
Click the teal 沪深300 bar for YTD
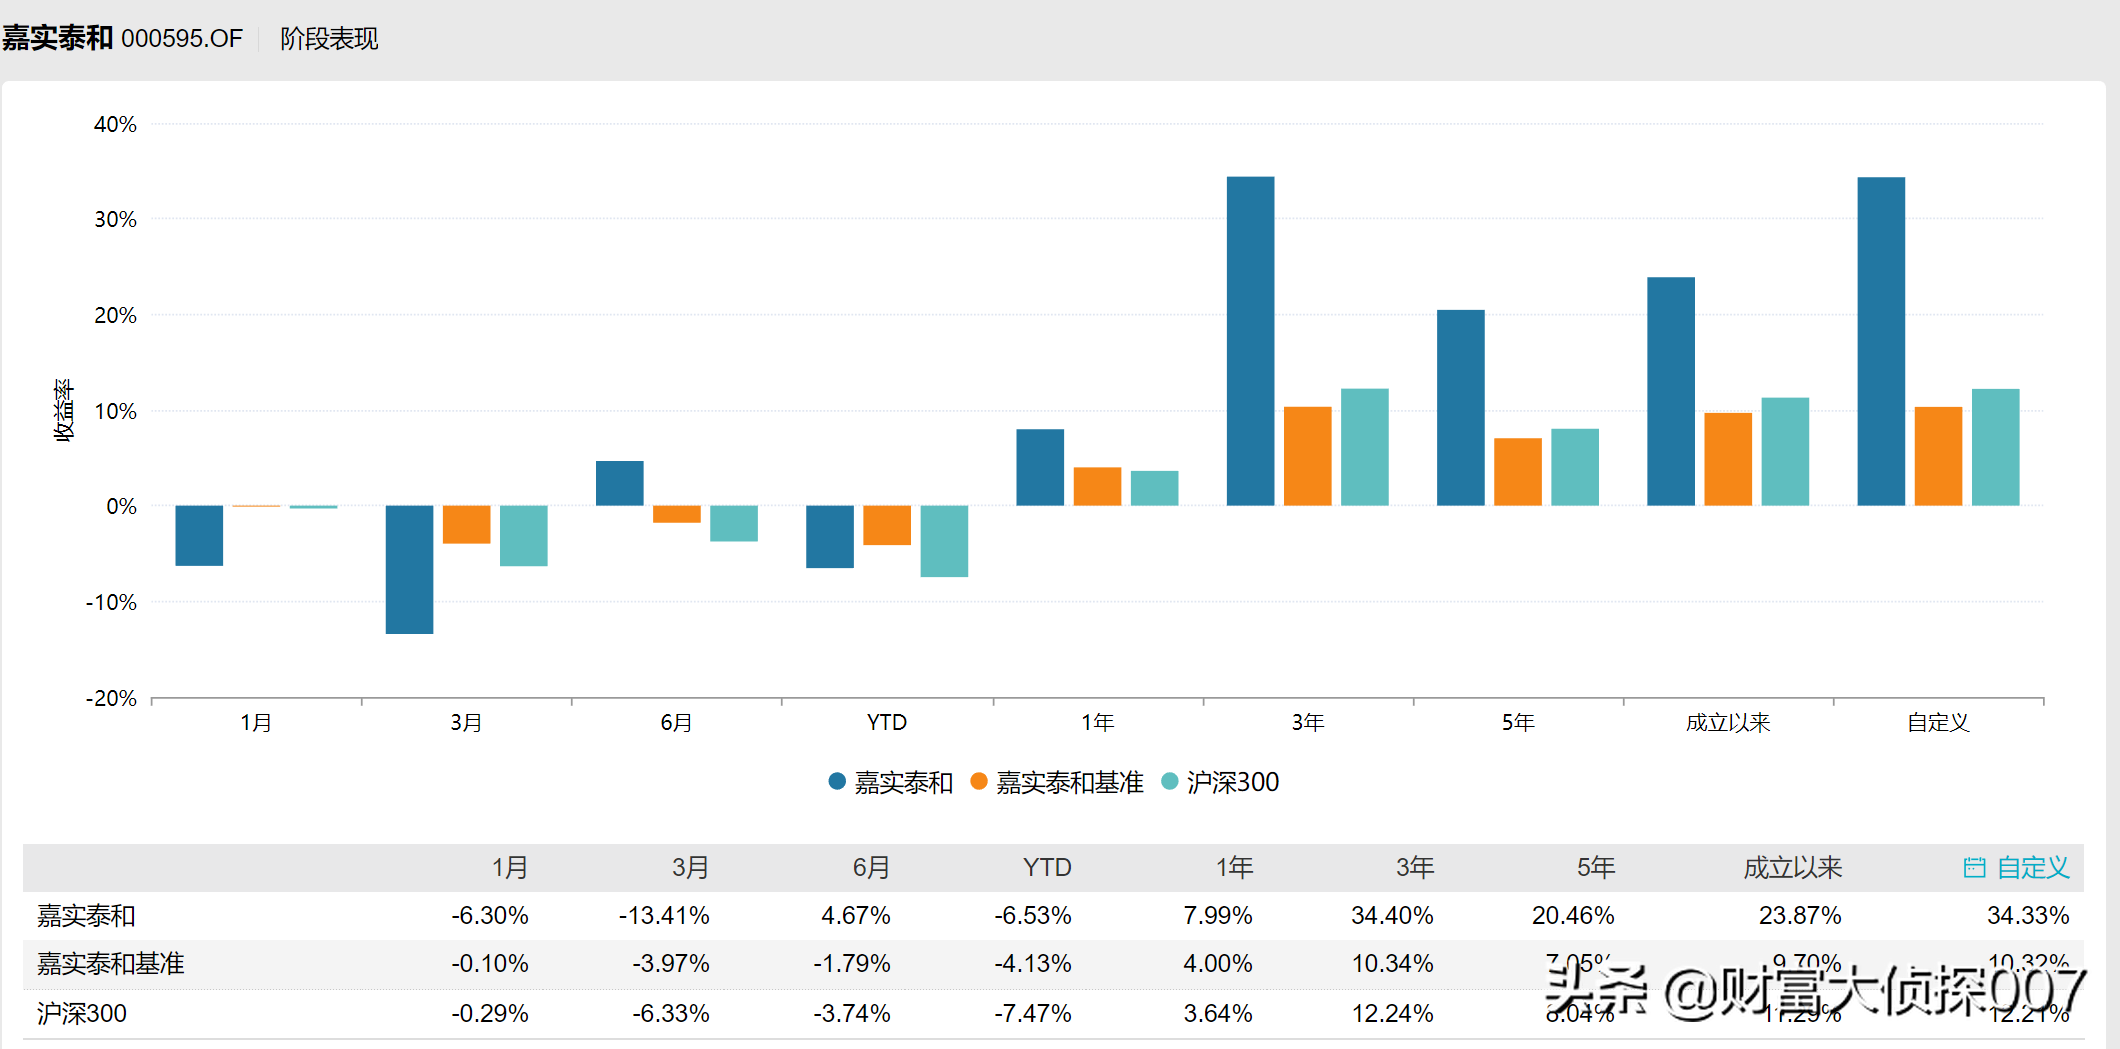944,541
